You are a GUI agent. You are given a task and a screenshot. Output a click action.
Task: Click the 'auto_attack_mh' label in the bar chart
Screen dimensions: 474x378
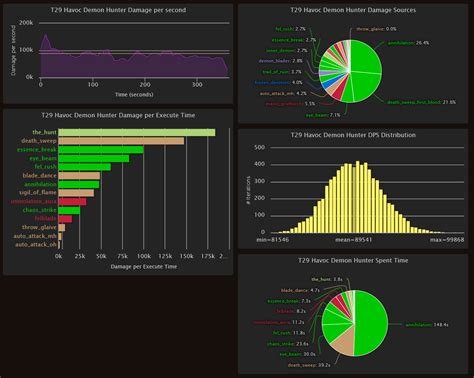(35, 236)
